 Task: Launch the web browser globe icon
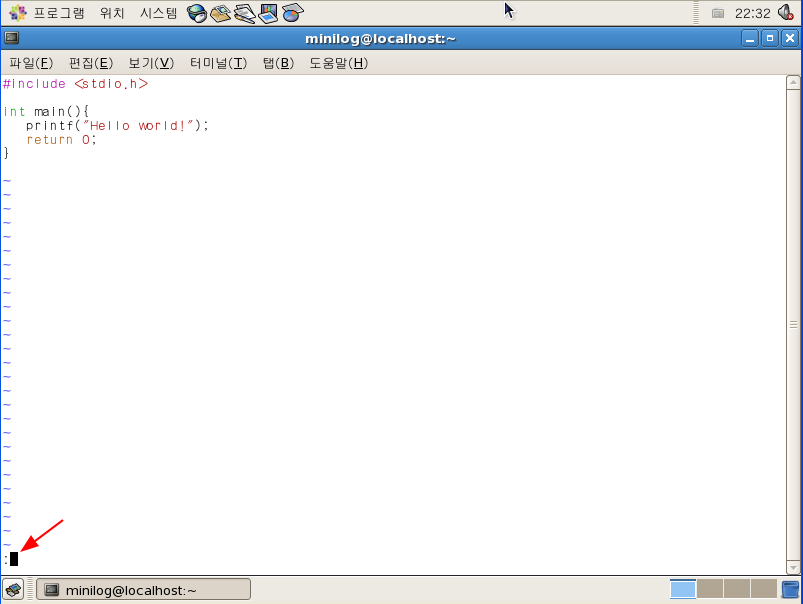tap(197, 13)
